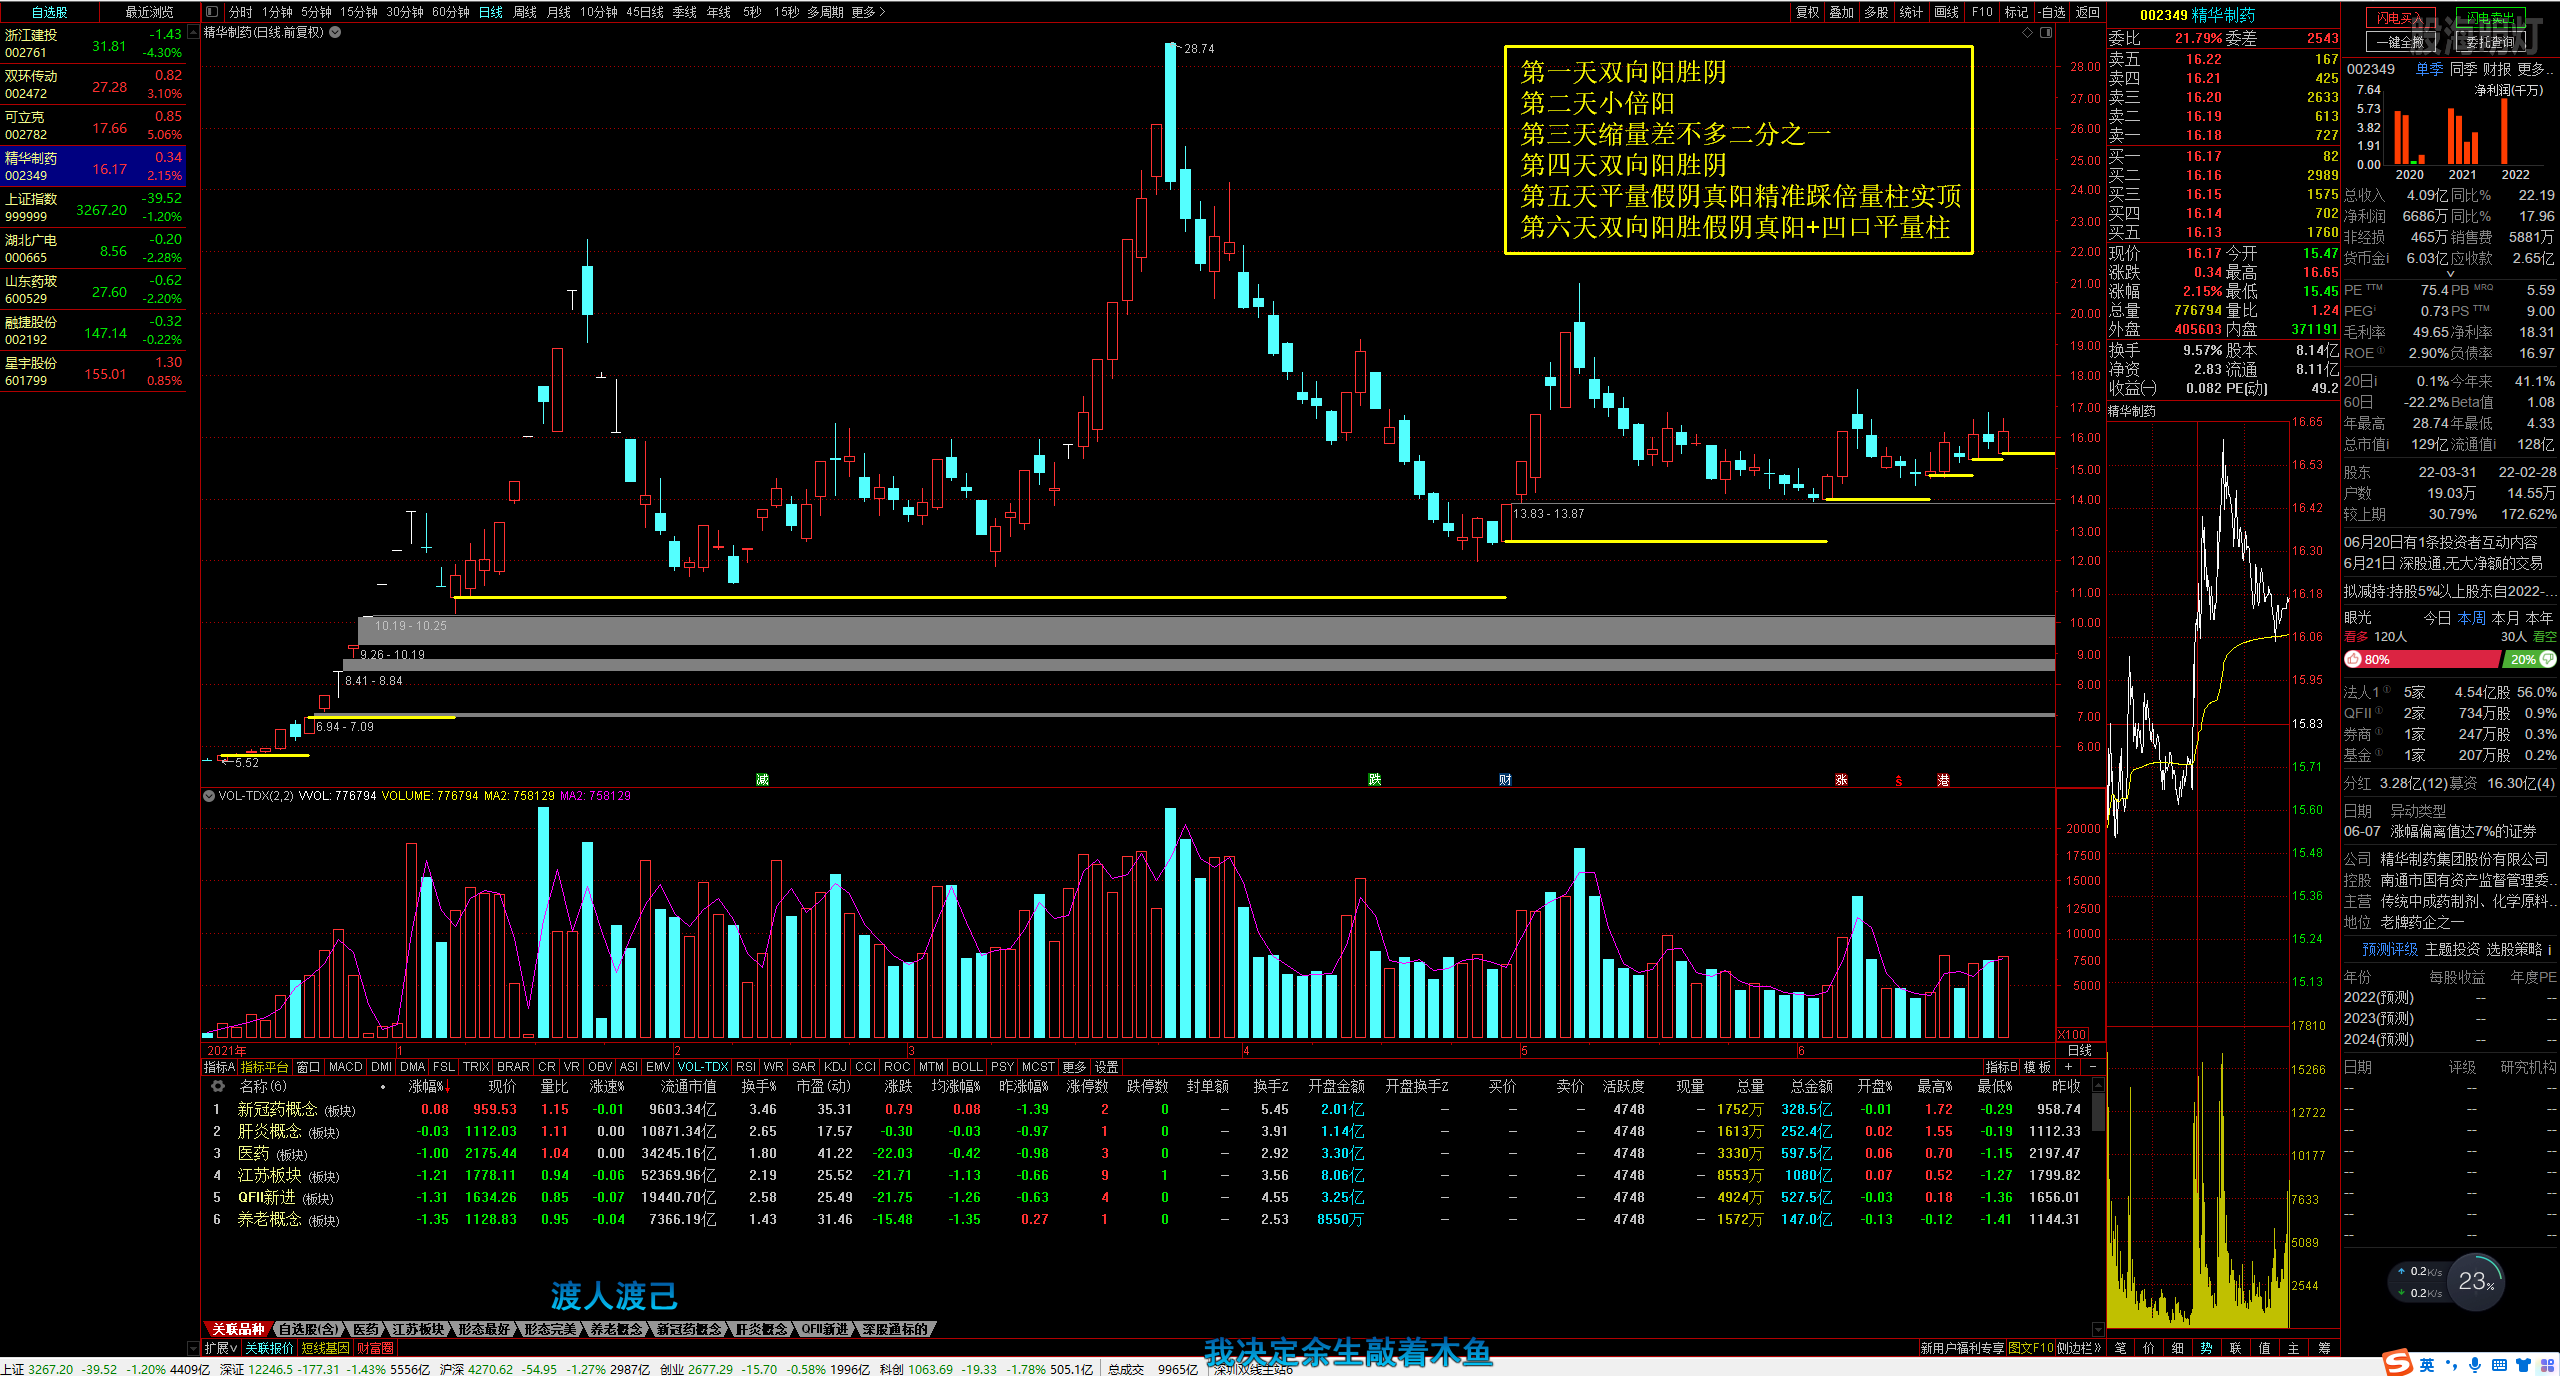Expand the chevron below 货币金 row
The height and width of the screenshot is (1376, 2560).
[2450, 274]
